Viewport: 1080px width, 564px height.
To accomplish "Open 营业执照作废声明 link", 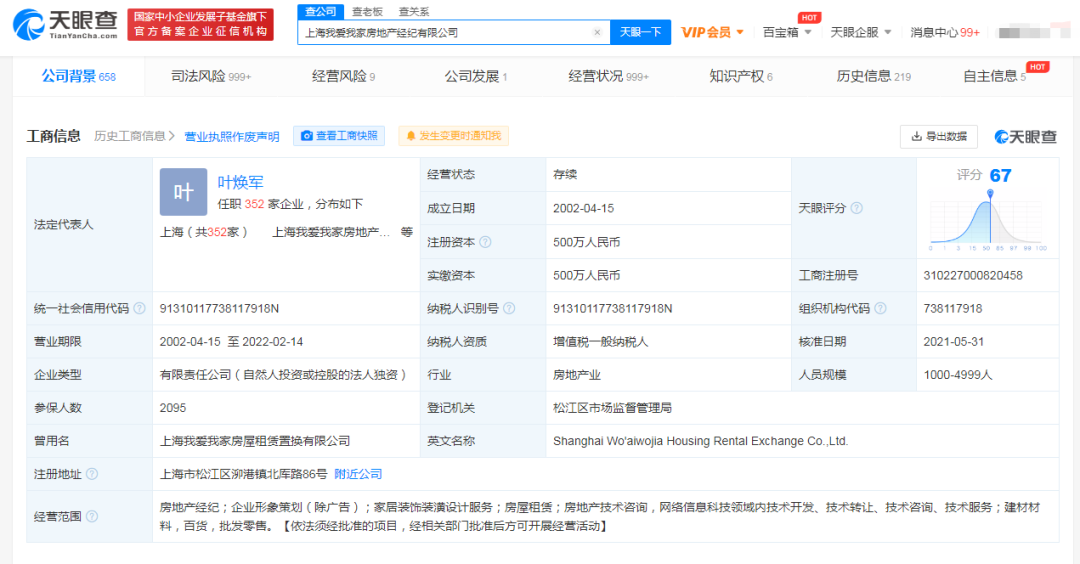I will tap(232, 136).
